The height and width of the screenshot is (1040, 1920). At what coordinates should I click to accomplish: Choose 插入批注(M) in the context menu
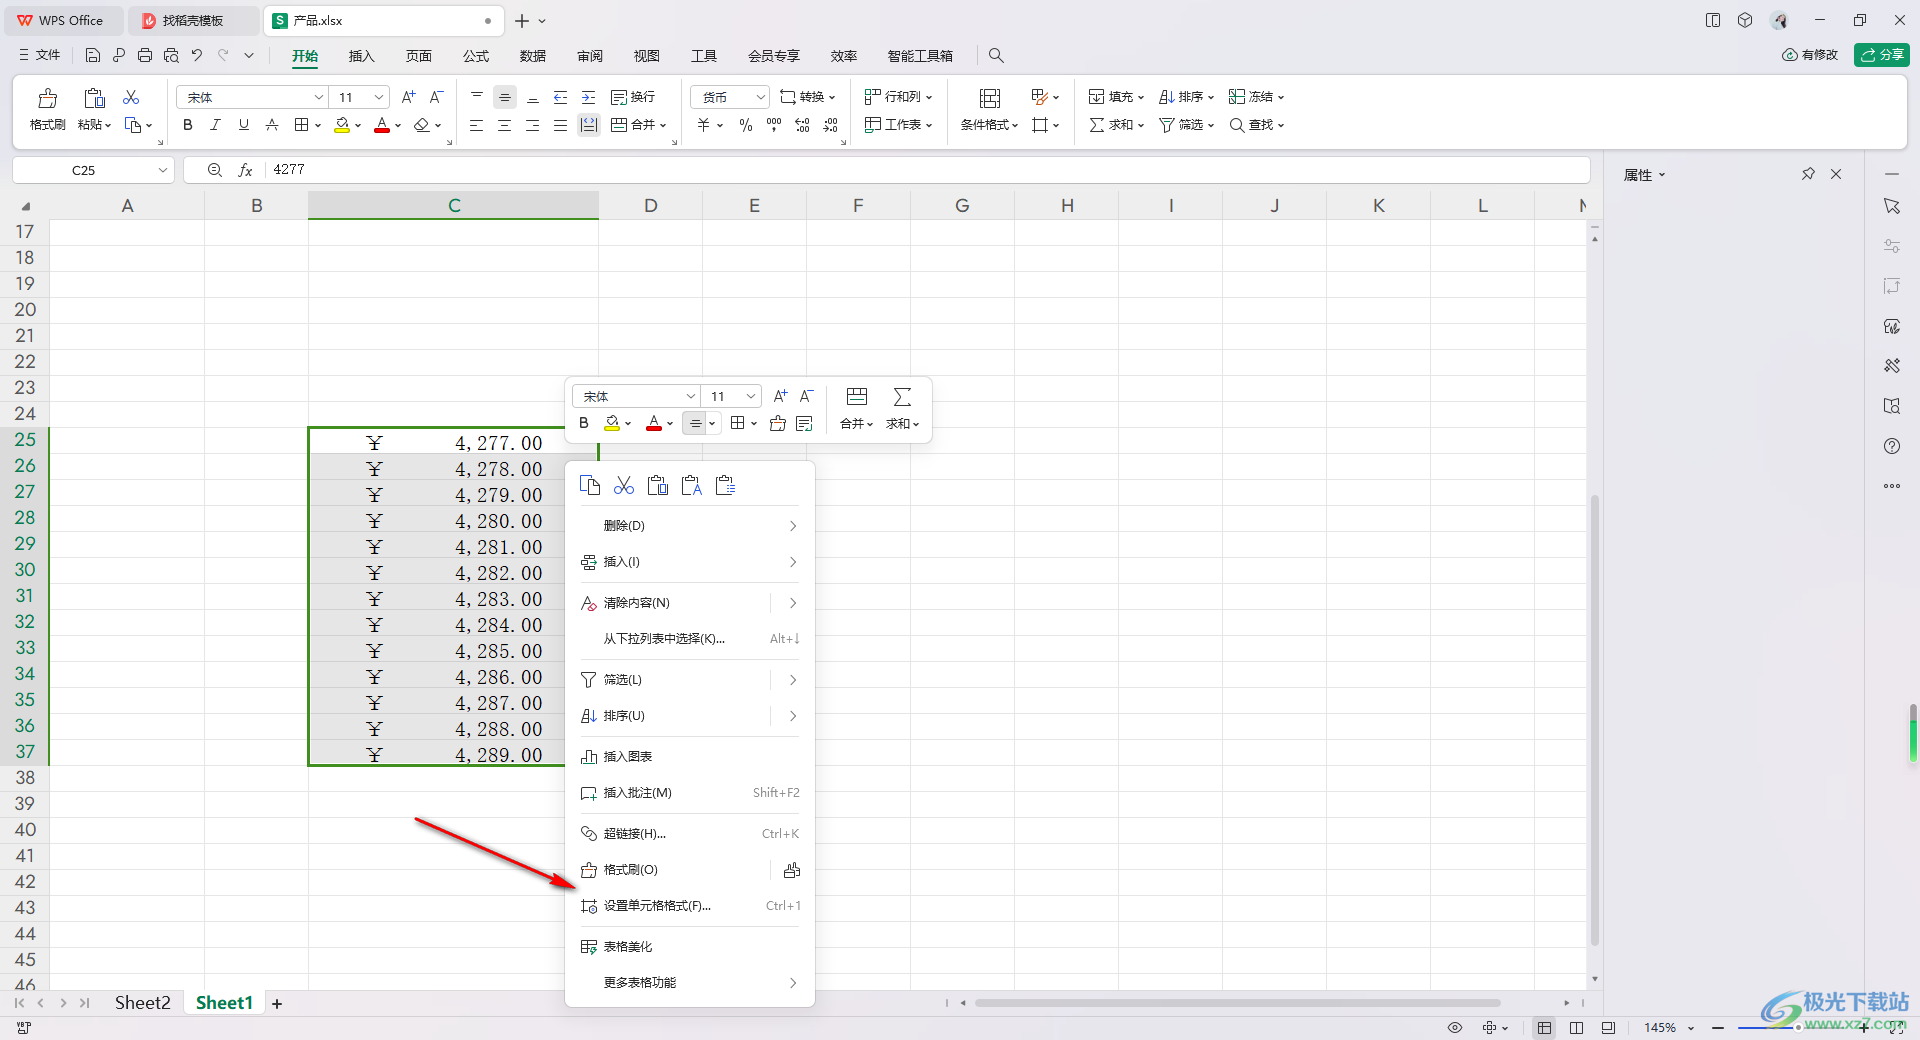[690, 793]
